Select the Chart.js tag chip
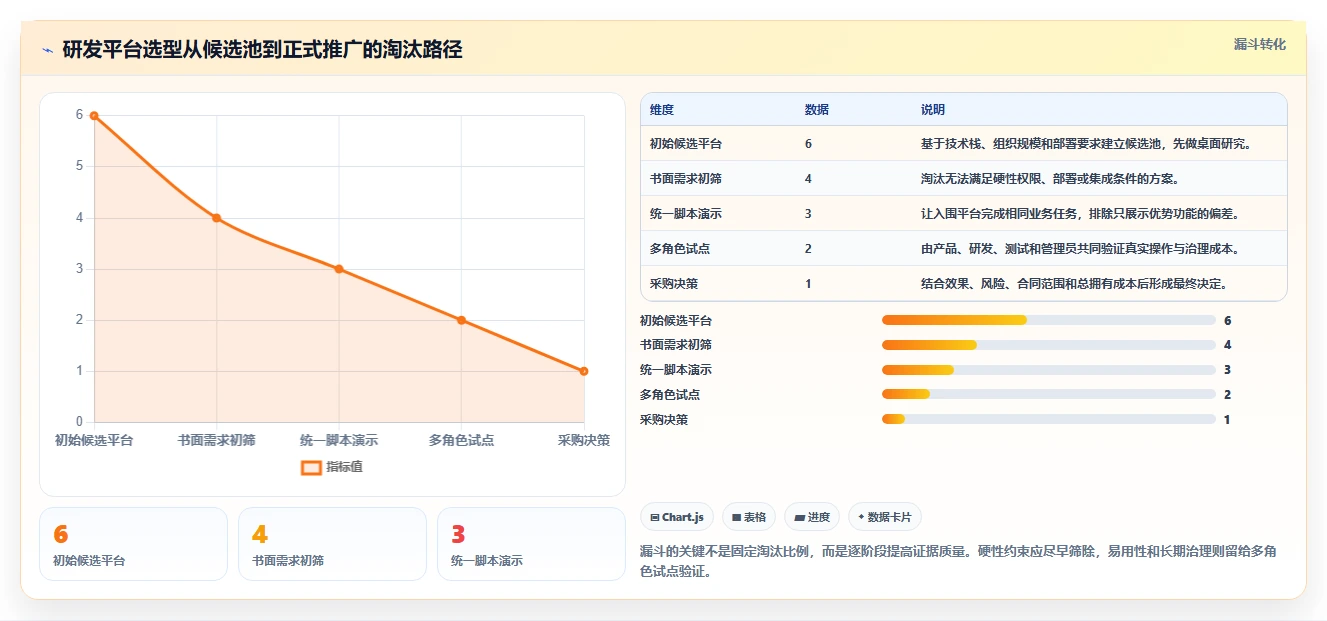The image size is (1327, 621). pyautogui.click(x=677, y=517)
